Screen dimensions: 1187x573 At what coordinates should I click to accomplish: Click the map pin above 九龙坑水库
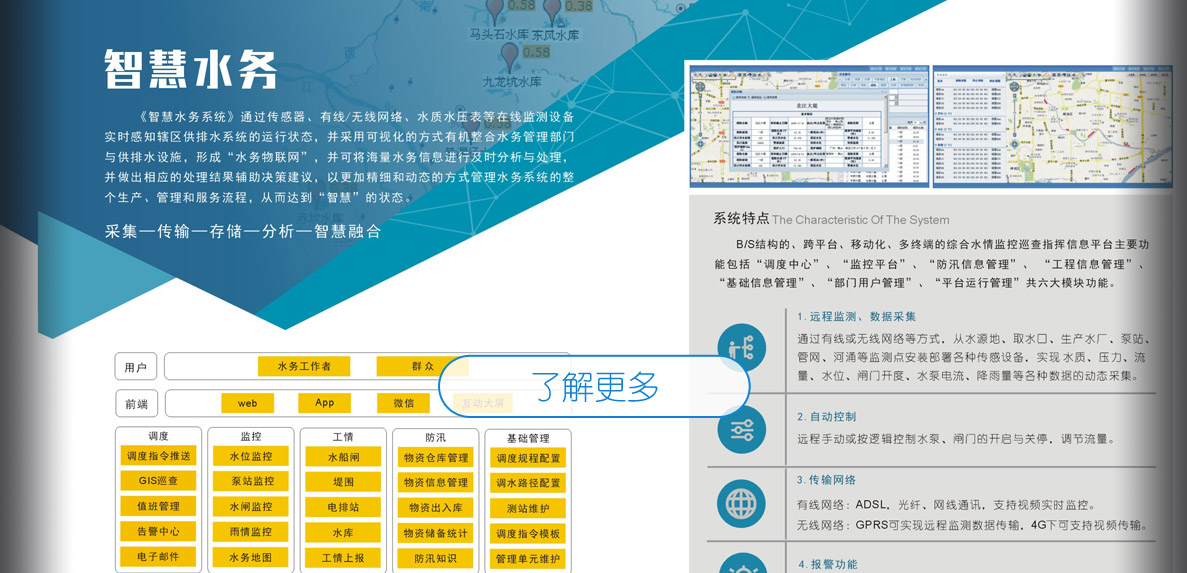[x=510, y=56]
